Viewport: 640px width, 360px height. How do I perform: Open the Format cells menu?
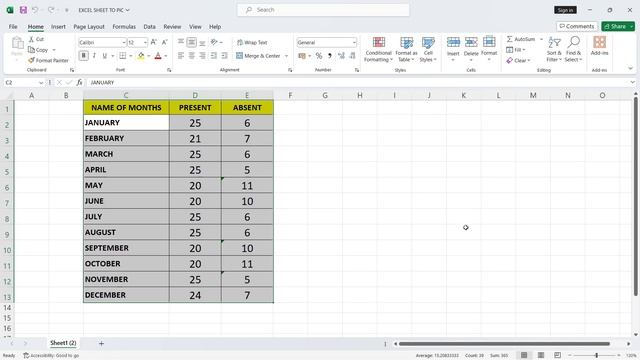(489, 49)
